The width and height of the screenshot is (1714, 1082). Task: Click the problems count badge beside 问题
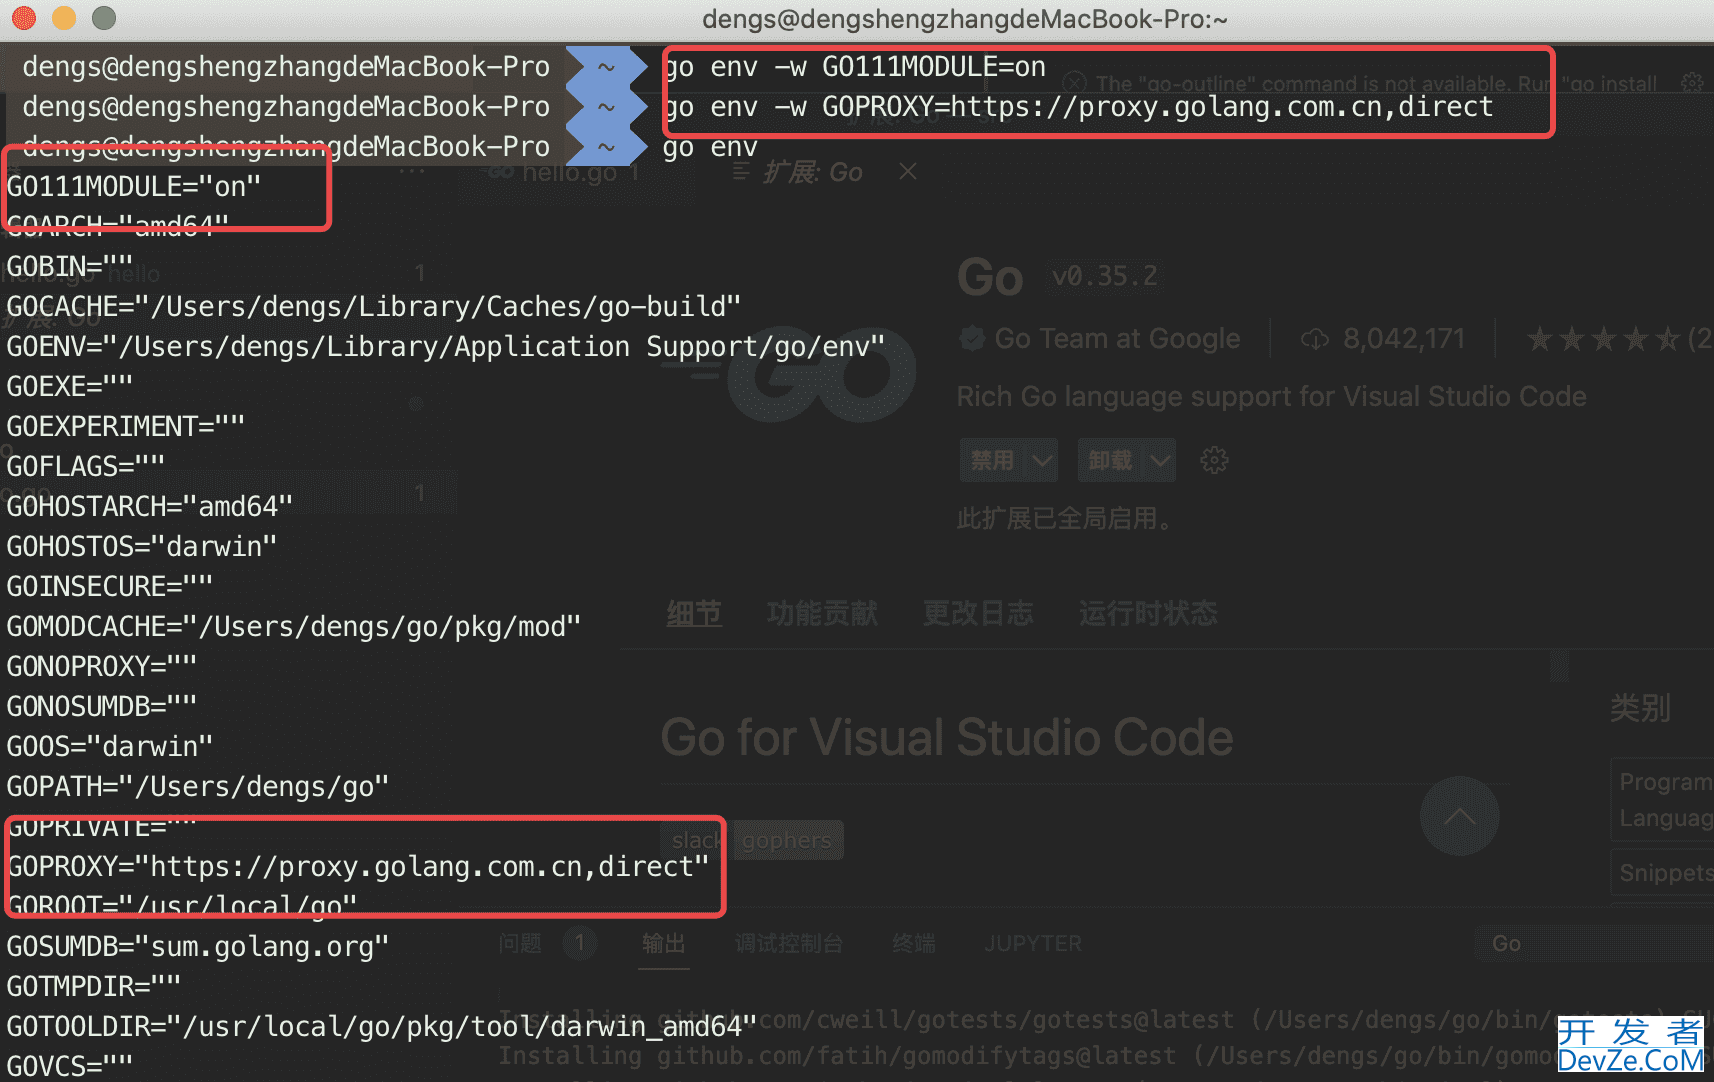(579, 943)
